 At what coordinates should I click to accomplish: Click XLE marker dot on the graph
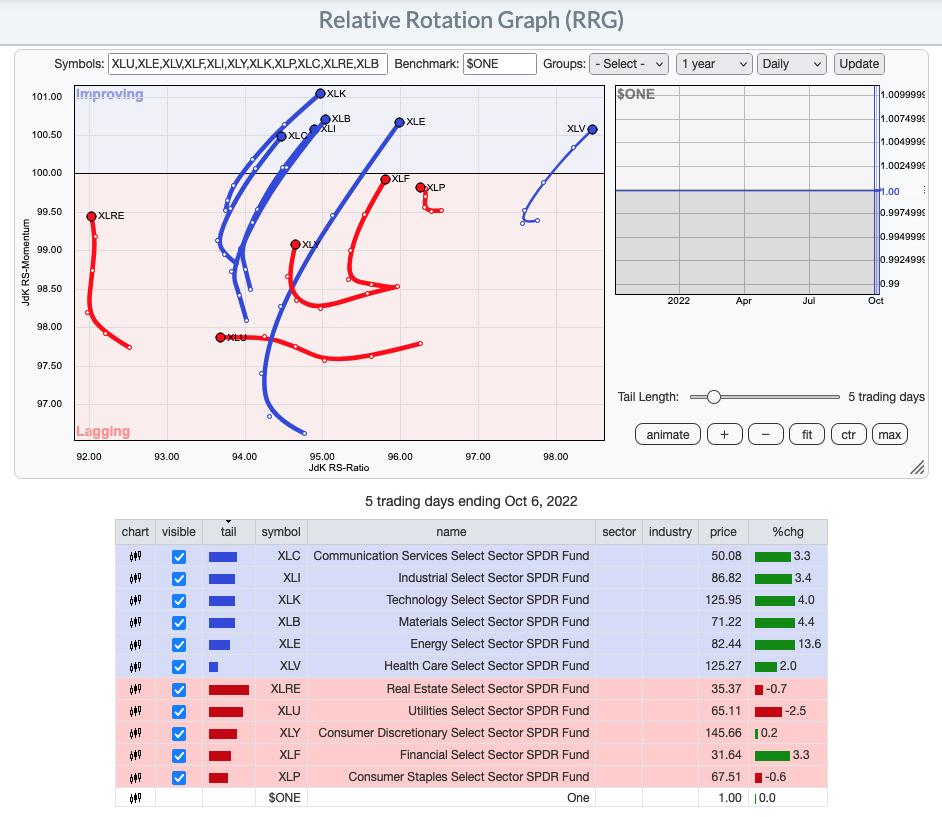click(400, 123)
